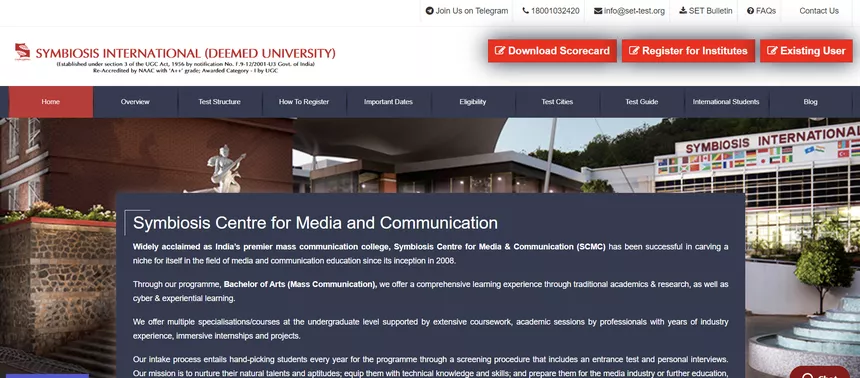Open the Eligibility menu item
Image resolution: width=860 pixels, height=378 pixels.
(x=473, y=102)
